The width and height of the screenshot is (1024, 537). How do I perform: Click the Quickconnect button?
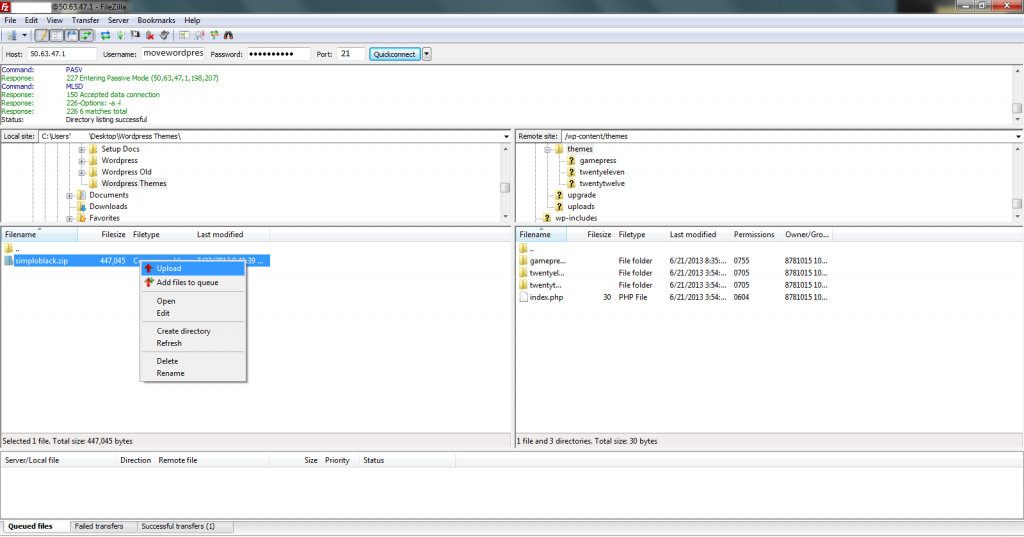click(x=394, y=54)
